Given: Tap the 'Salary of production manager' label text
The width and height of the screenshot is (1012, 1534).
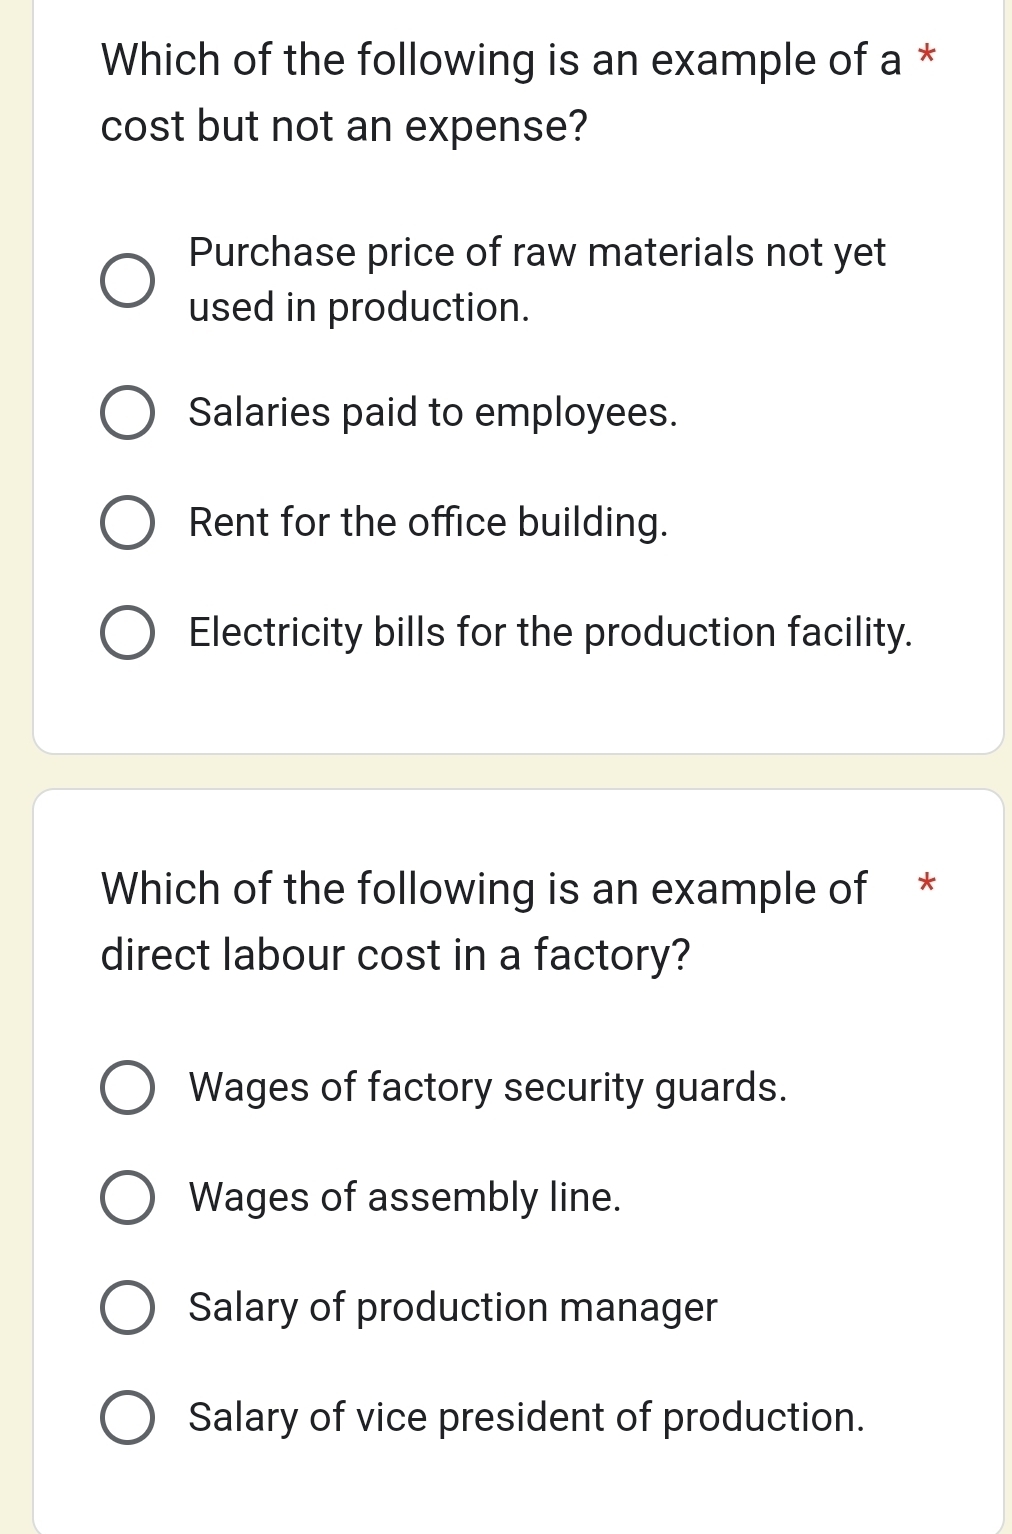Looking at the screenshot, I should pos(453,1307).
